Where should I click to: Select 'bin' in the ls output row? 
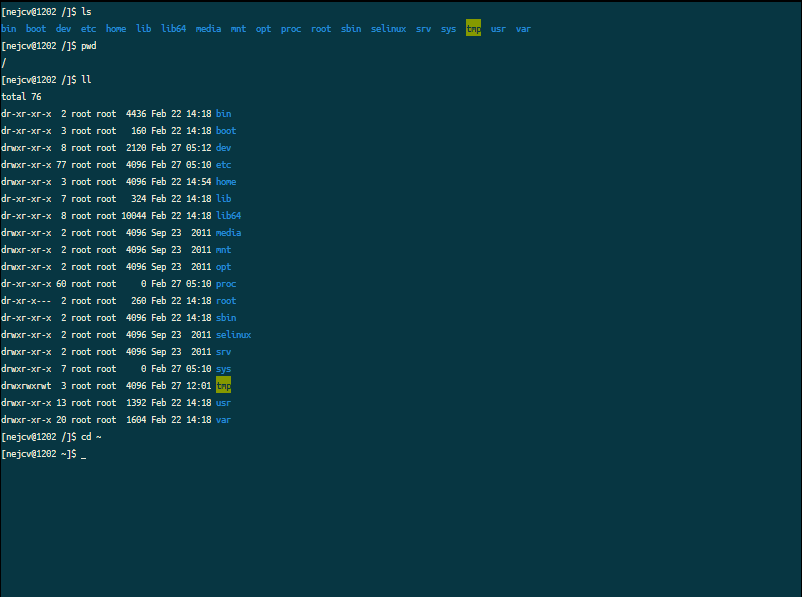(9, 29)
